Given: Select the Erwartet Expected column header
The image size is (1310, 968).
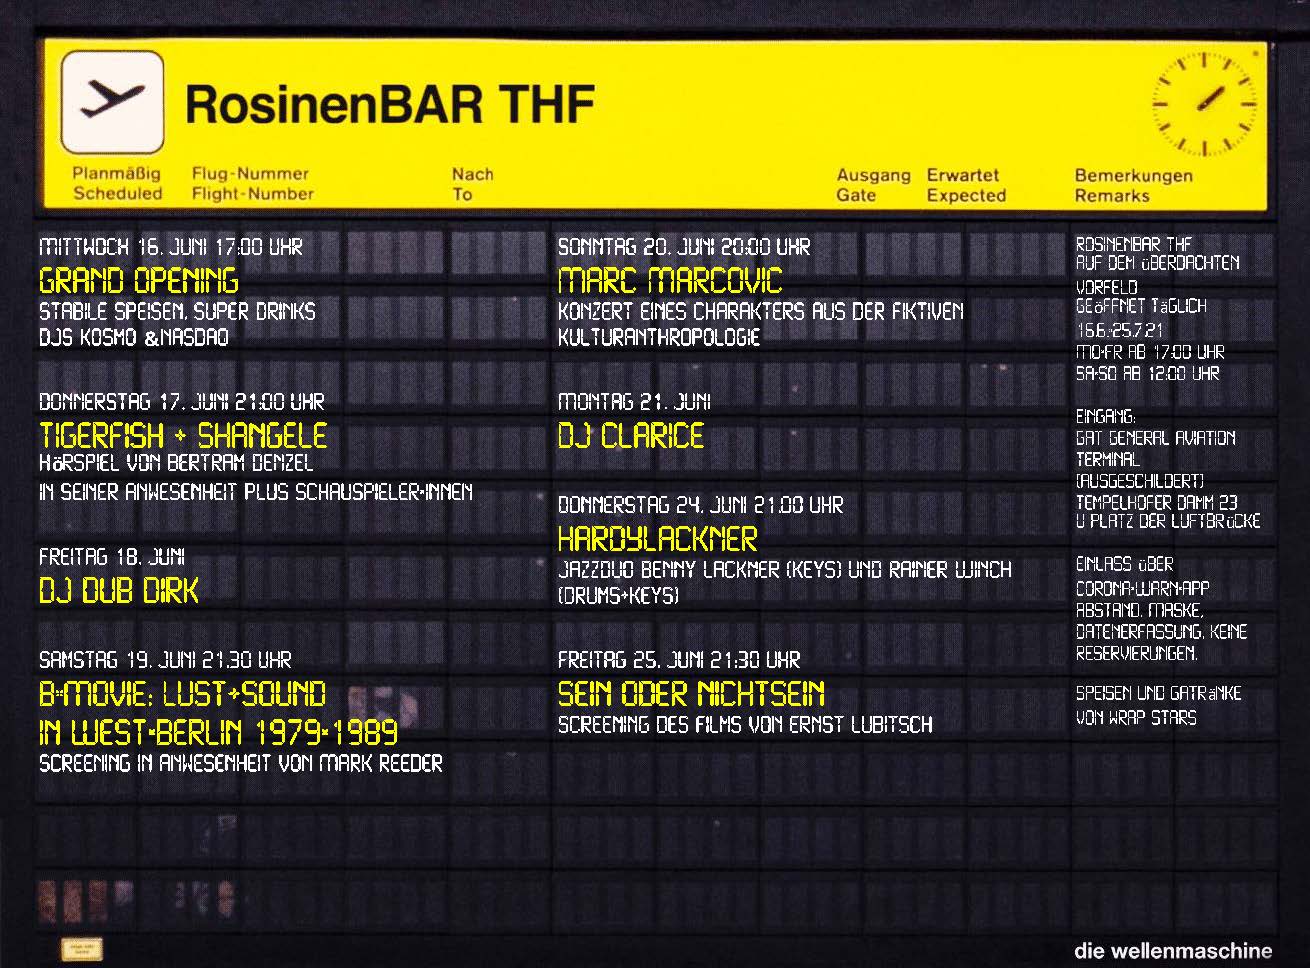Looking at the screenshot, I should click(965, 185).
